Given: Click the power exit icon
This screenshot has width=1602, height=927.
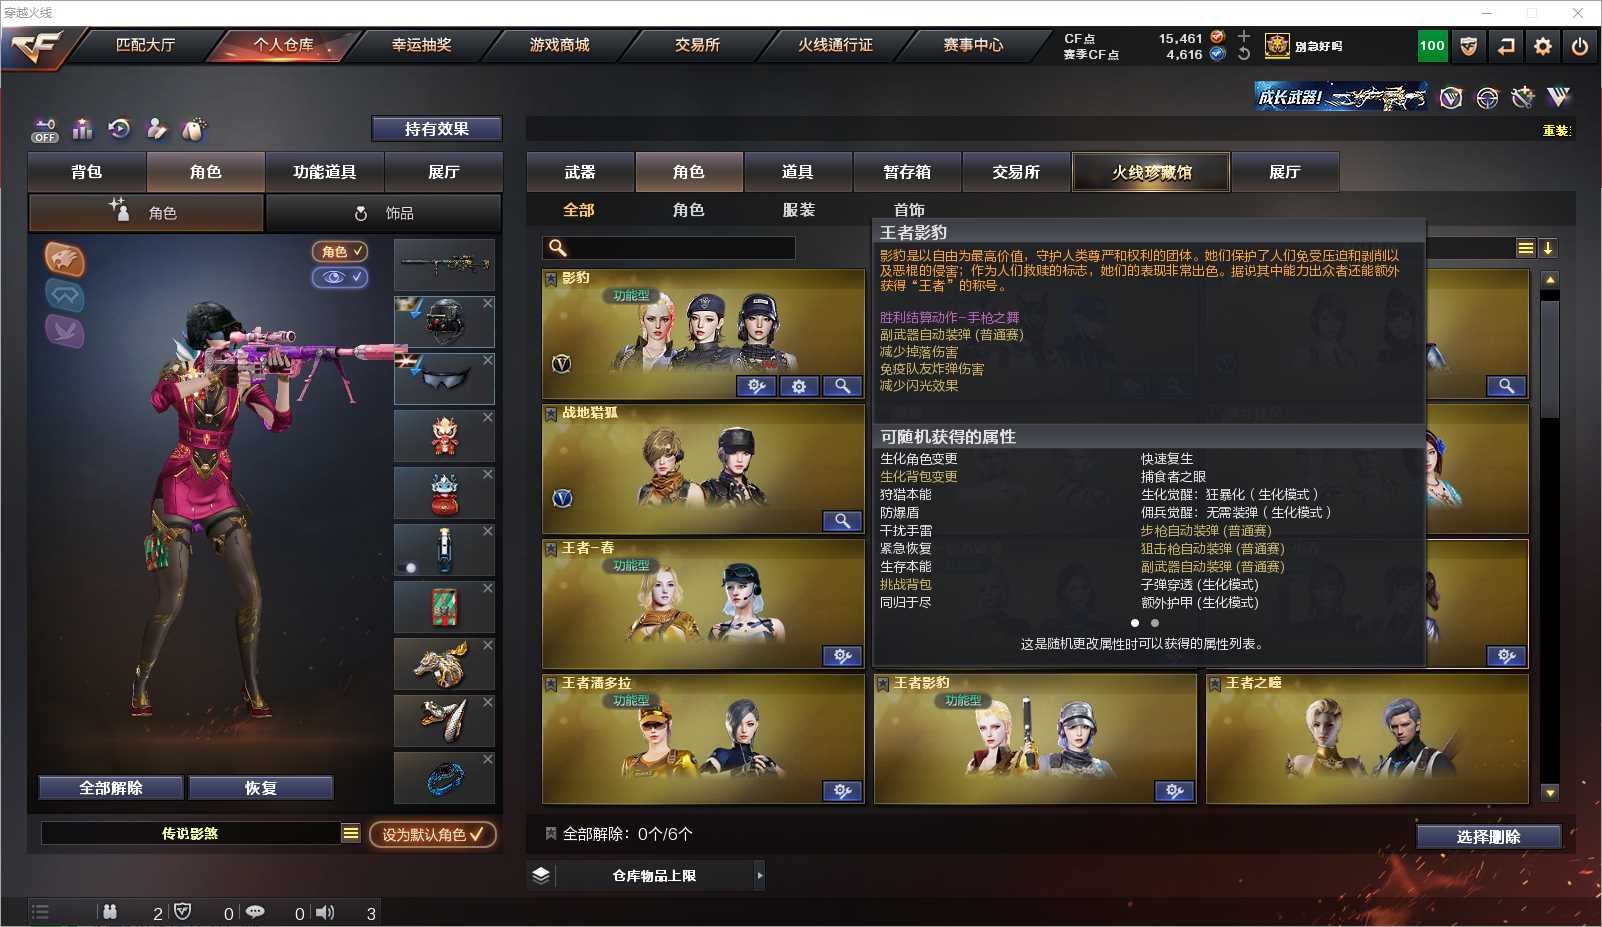Looking at the screenshot, I should coord(1580,46).
